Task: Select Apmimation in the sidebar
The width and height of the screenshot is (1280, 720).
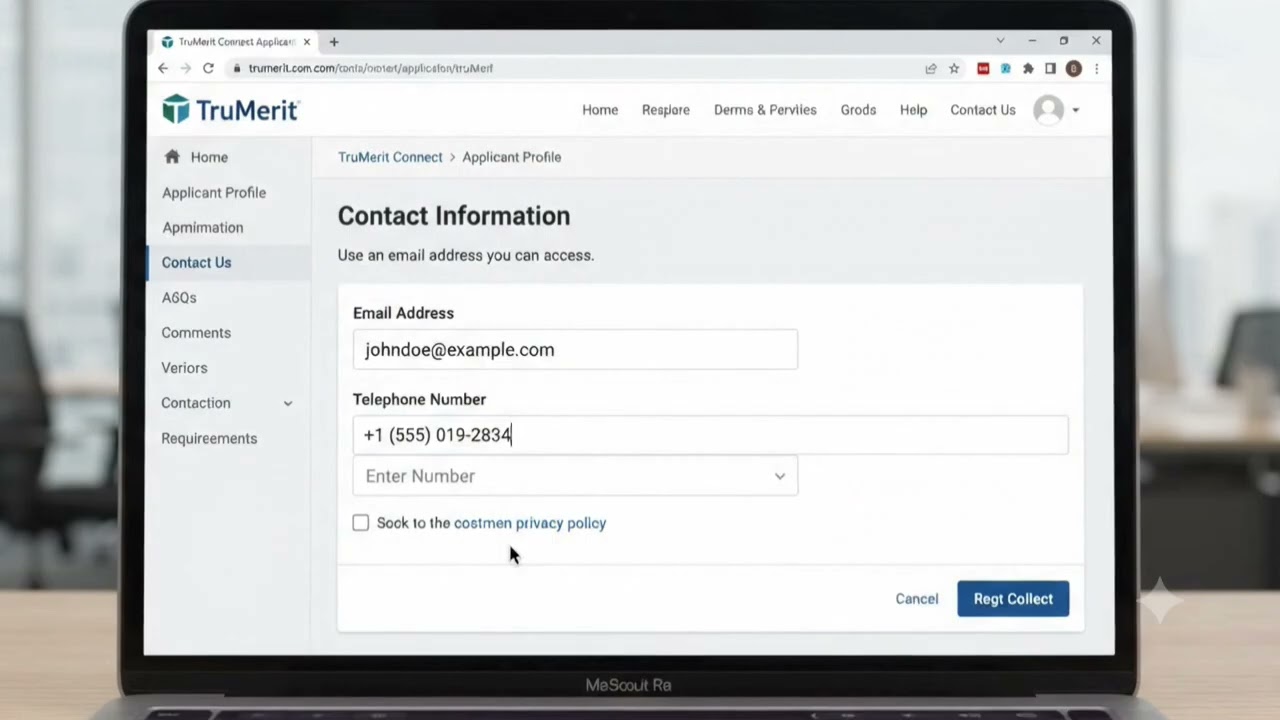Action: pos(202,227)
